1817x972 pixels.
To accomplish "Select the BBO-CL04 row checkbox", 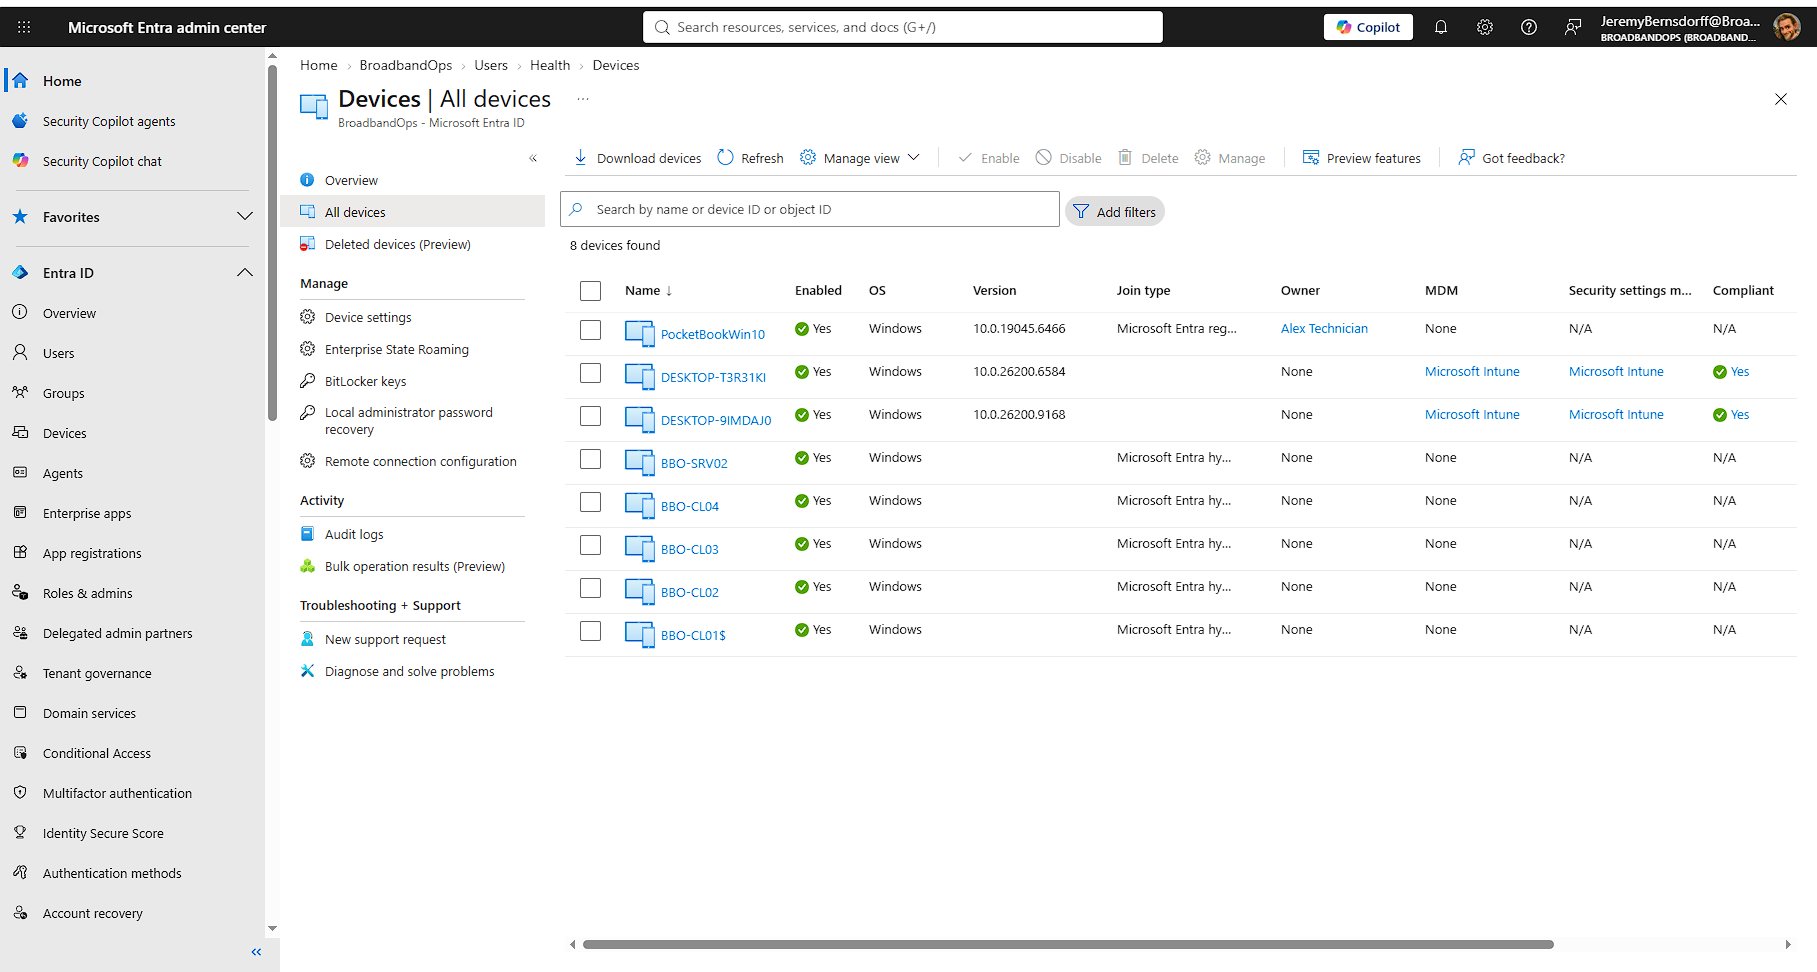I will point(591,501).
